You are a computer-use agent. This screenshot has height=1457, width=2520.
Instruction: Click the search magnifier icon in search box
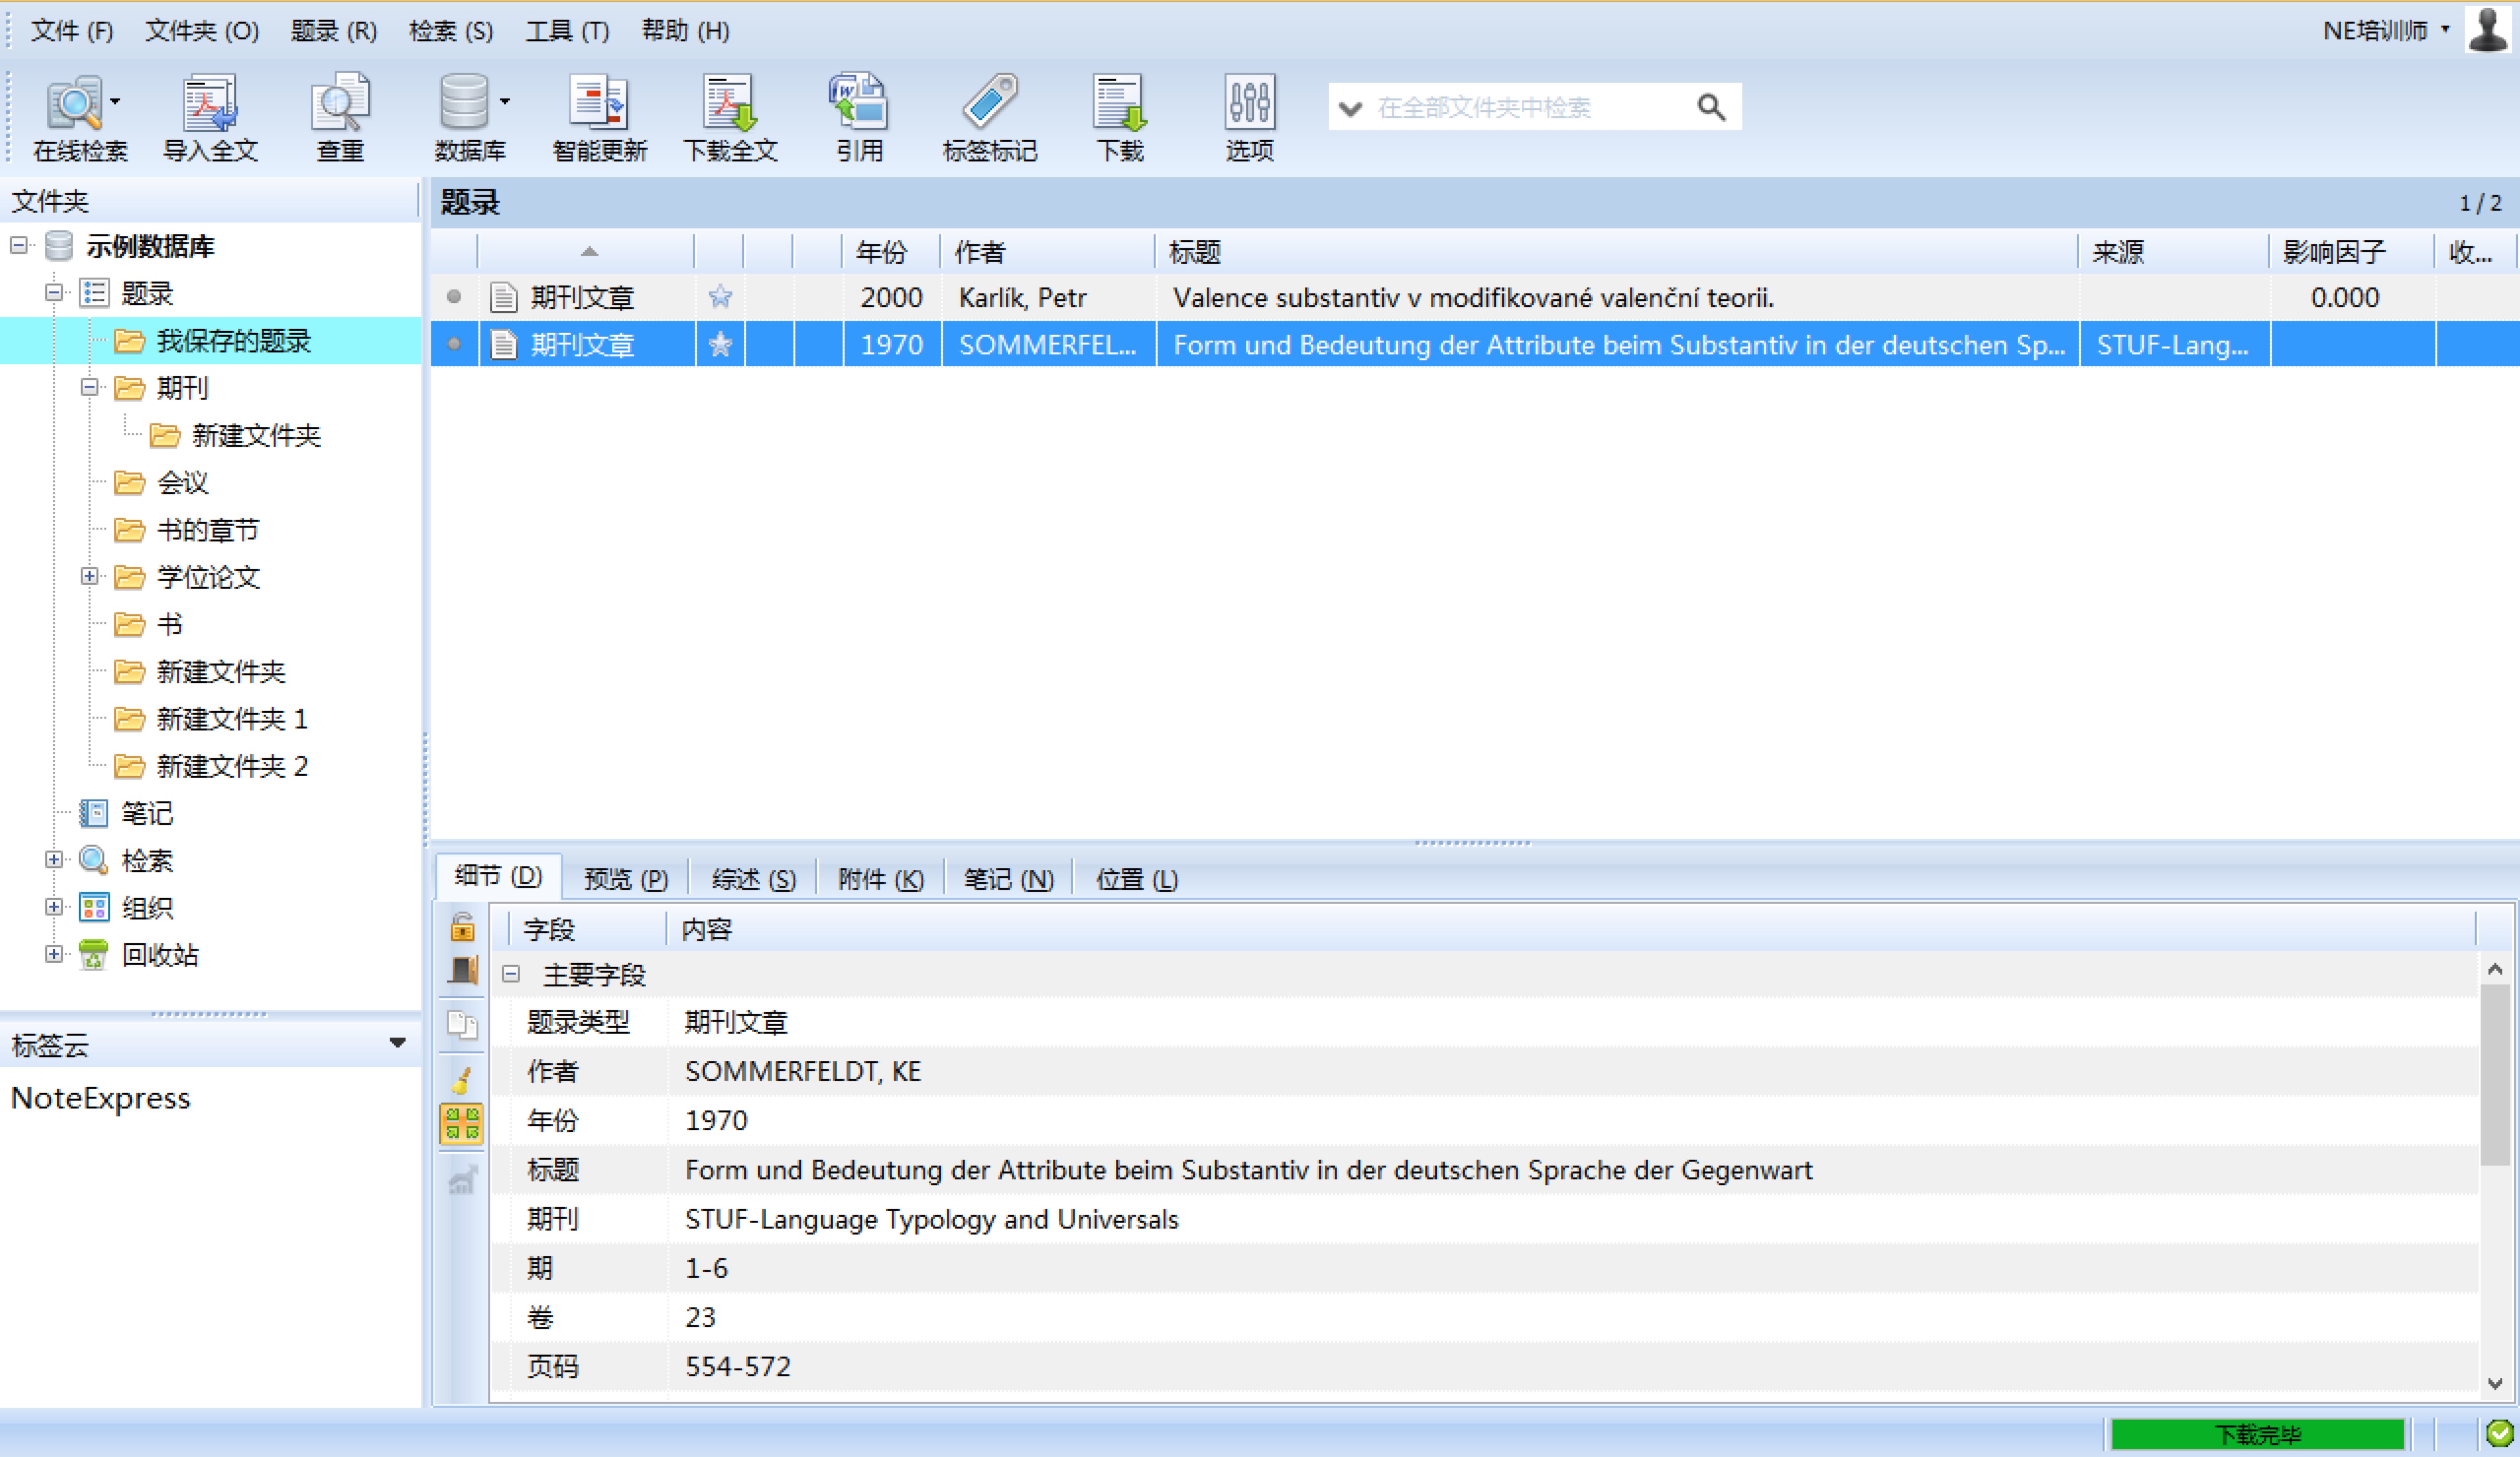click(x=1711, y=107)
